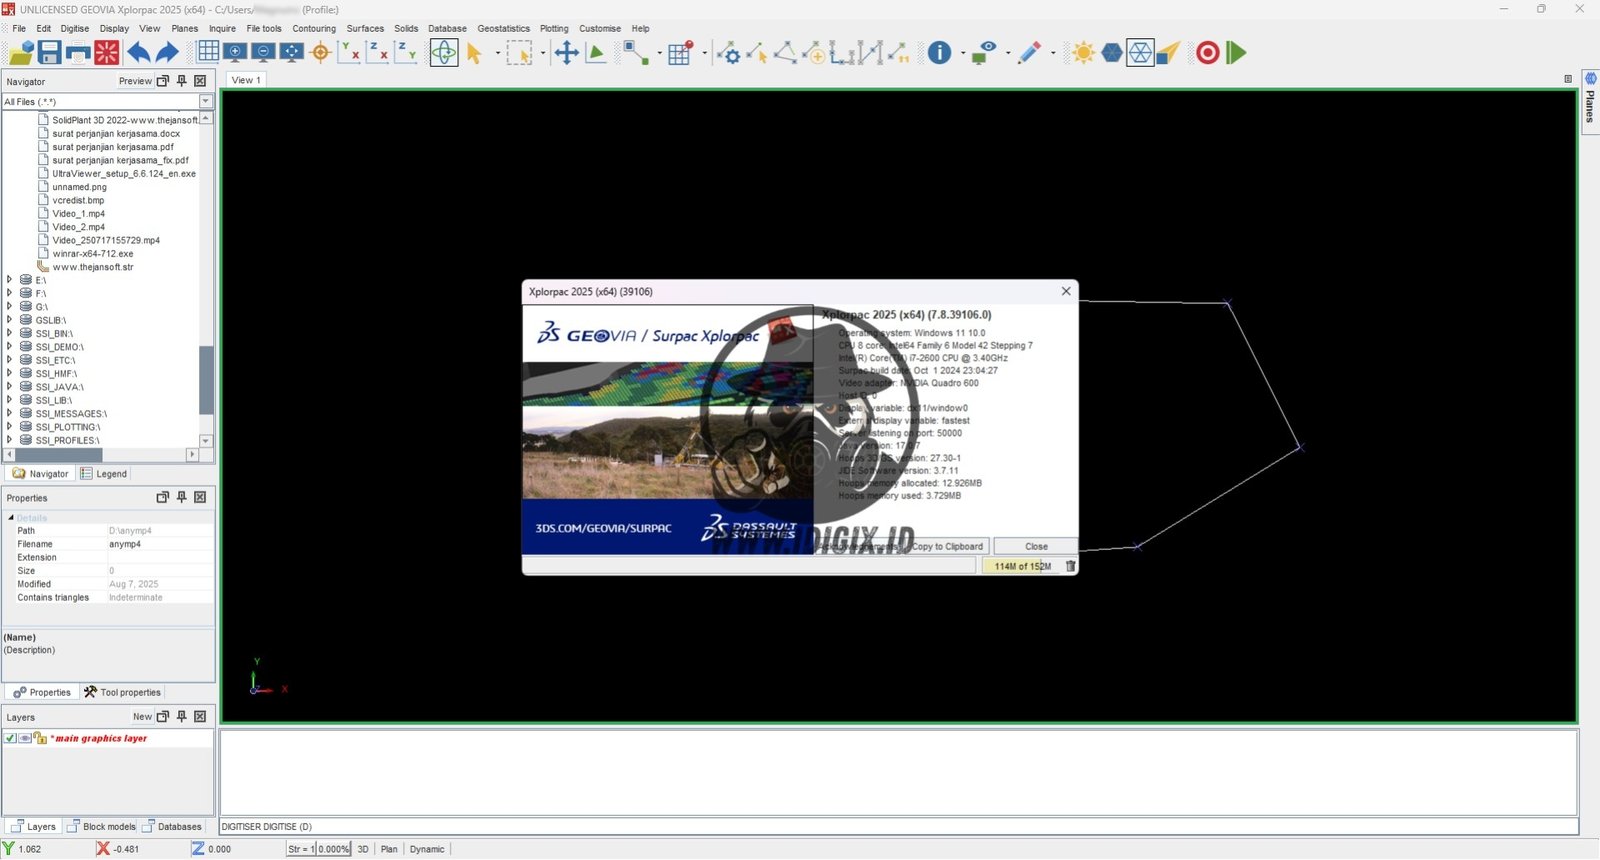
Task: Open the Digitise menu
Action: click(75, 28)
